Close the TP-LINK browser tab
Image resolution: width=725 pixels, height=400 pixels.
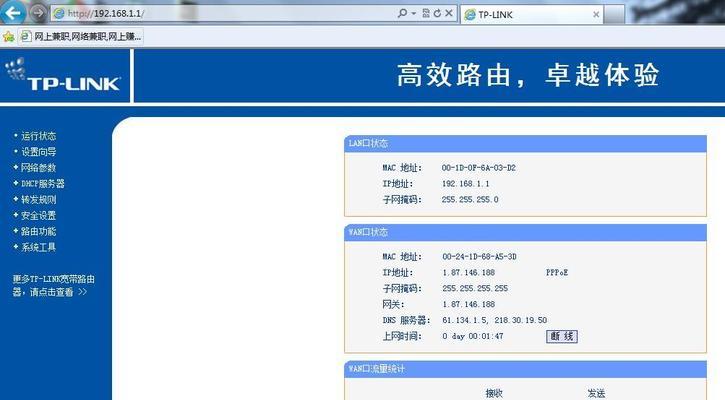click(x=596, y=15)
